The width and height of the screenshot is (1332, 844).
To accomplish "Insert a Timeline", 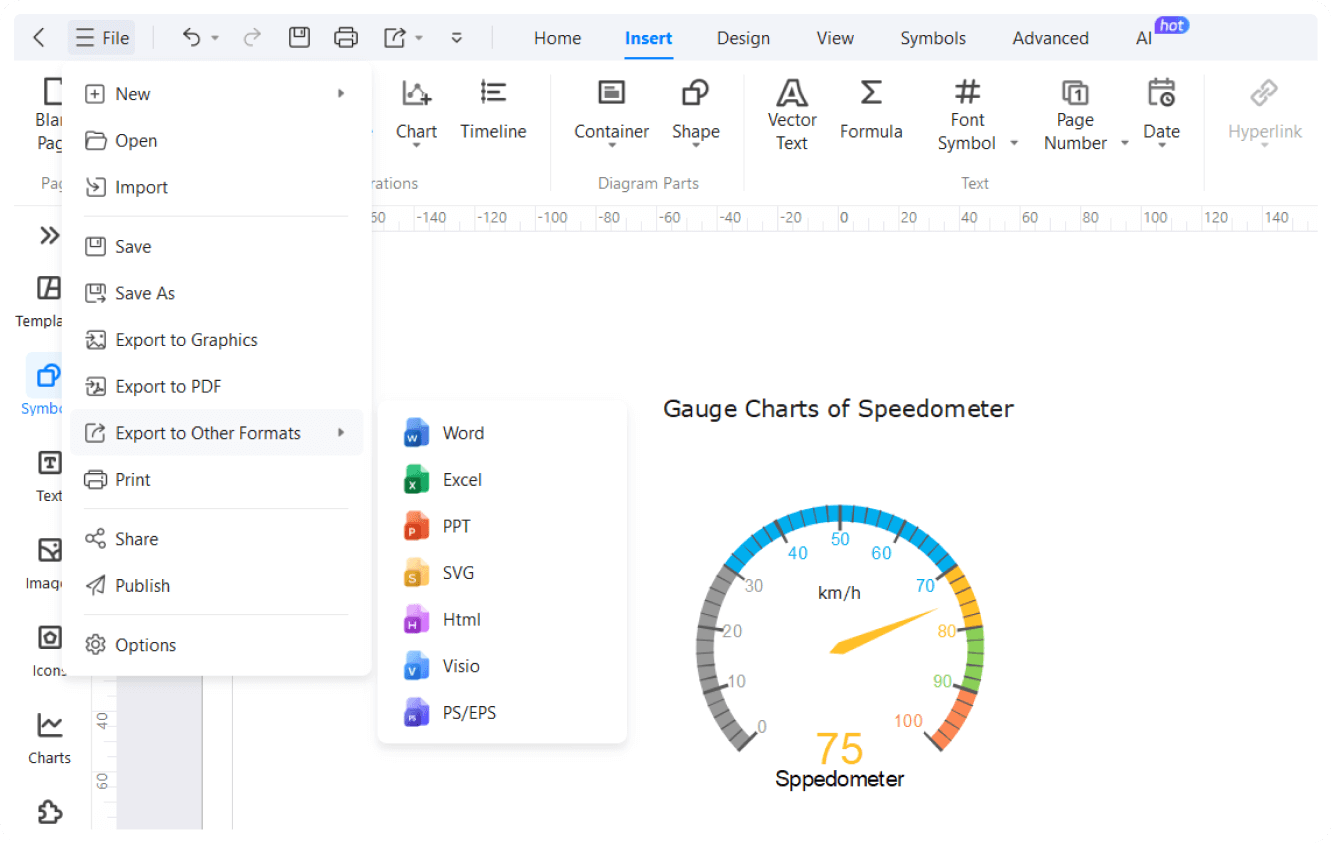I will (x=493, y=108).
